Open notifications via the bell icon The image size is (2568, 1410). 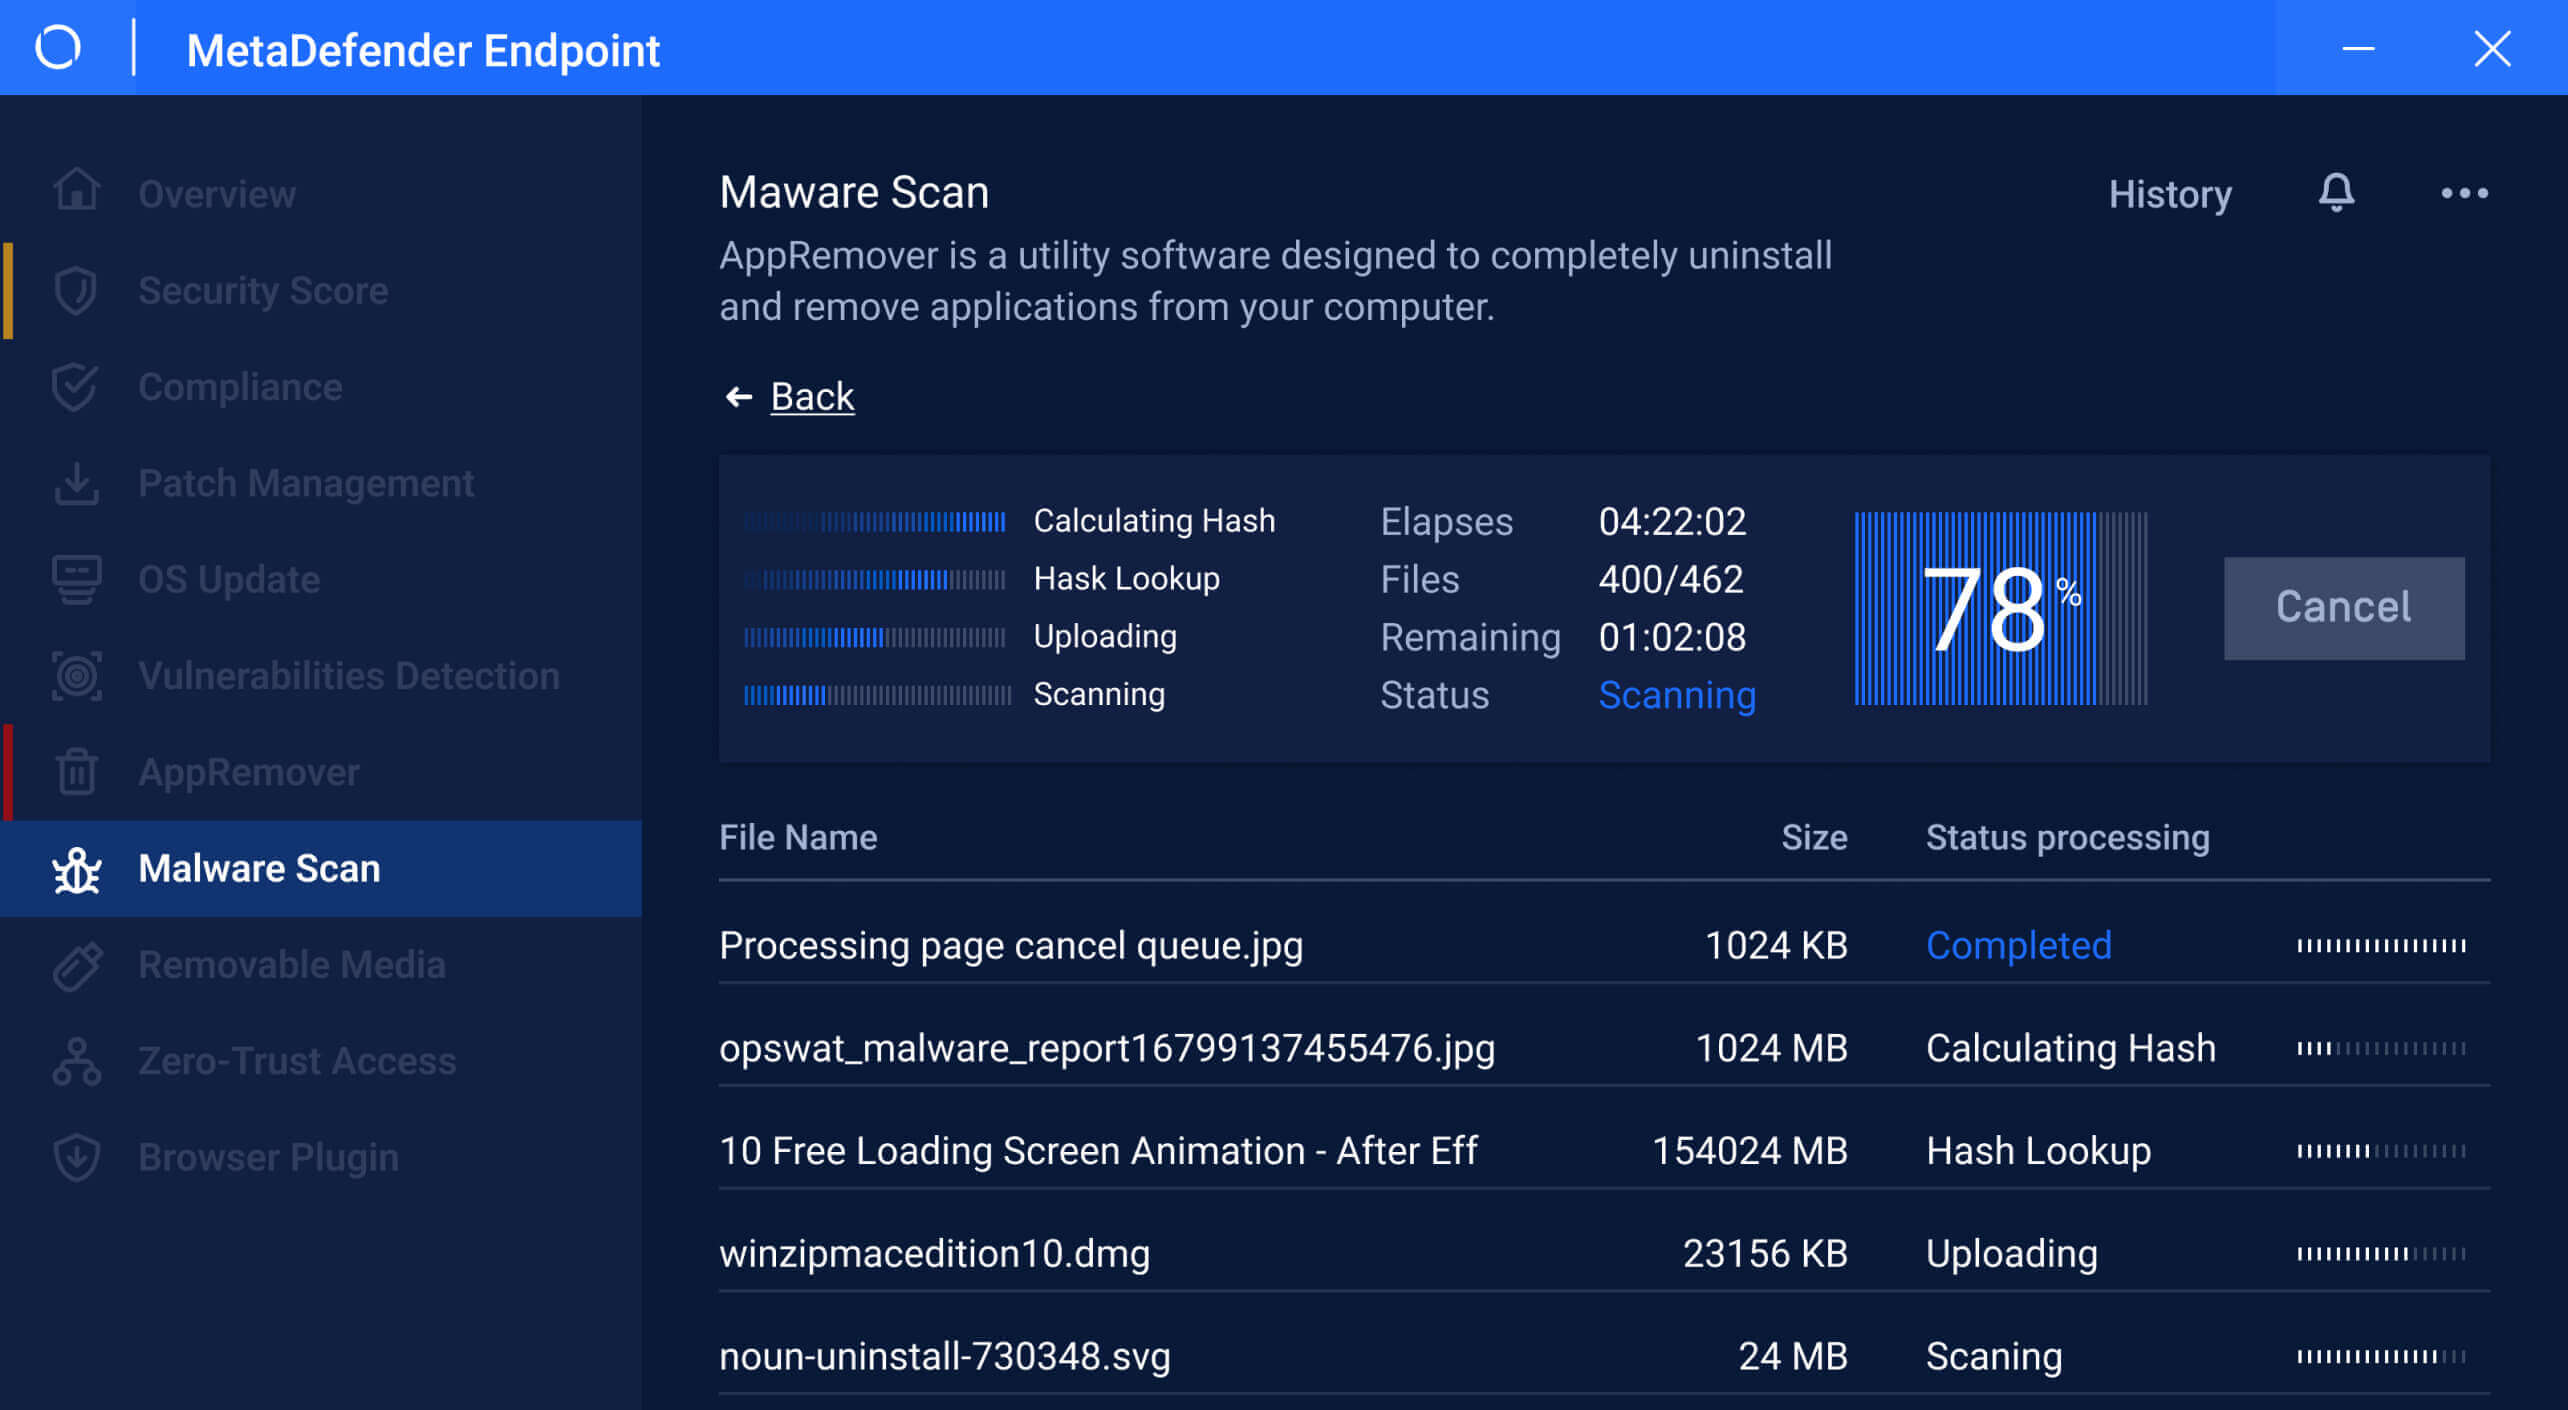coord(2336,193)
